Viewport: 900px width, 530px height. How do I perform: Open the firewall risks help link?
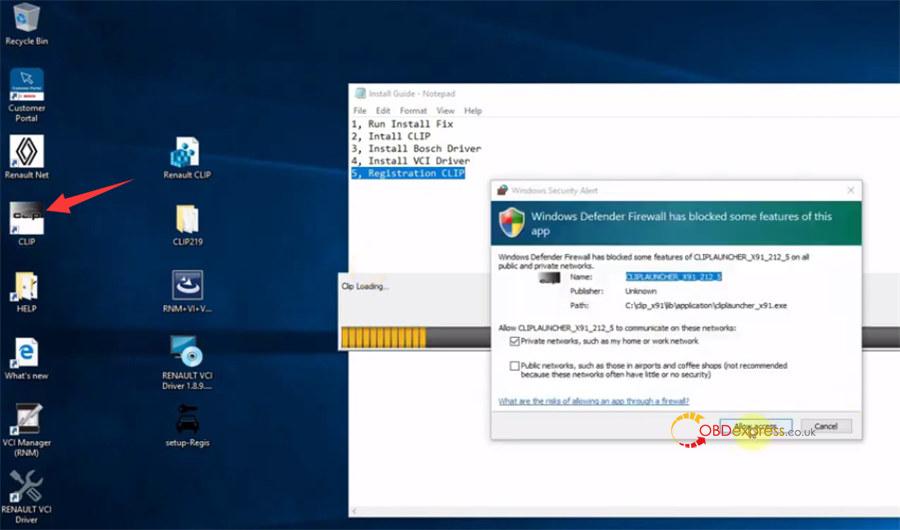(593, 401)
